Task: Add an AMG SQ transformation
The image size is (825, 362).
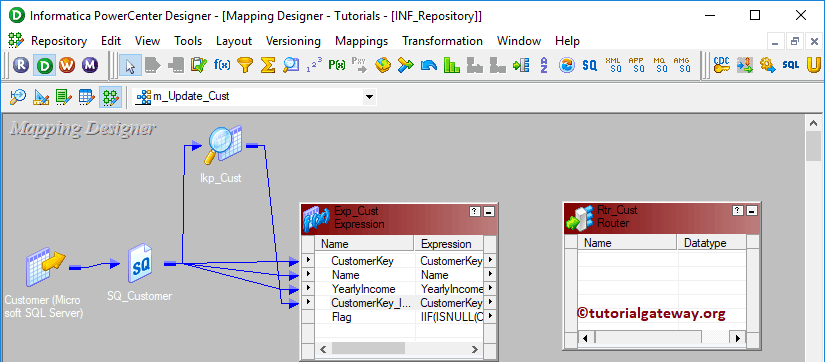Action: (x=682, y=65)
